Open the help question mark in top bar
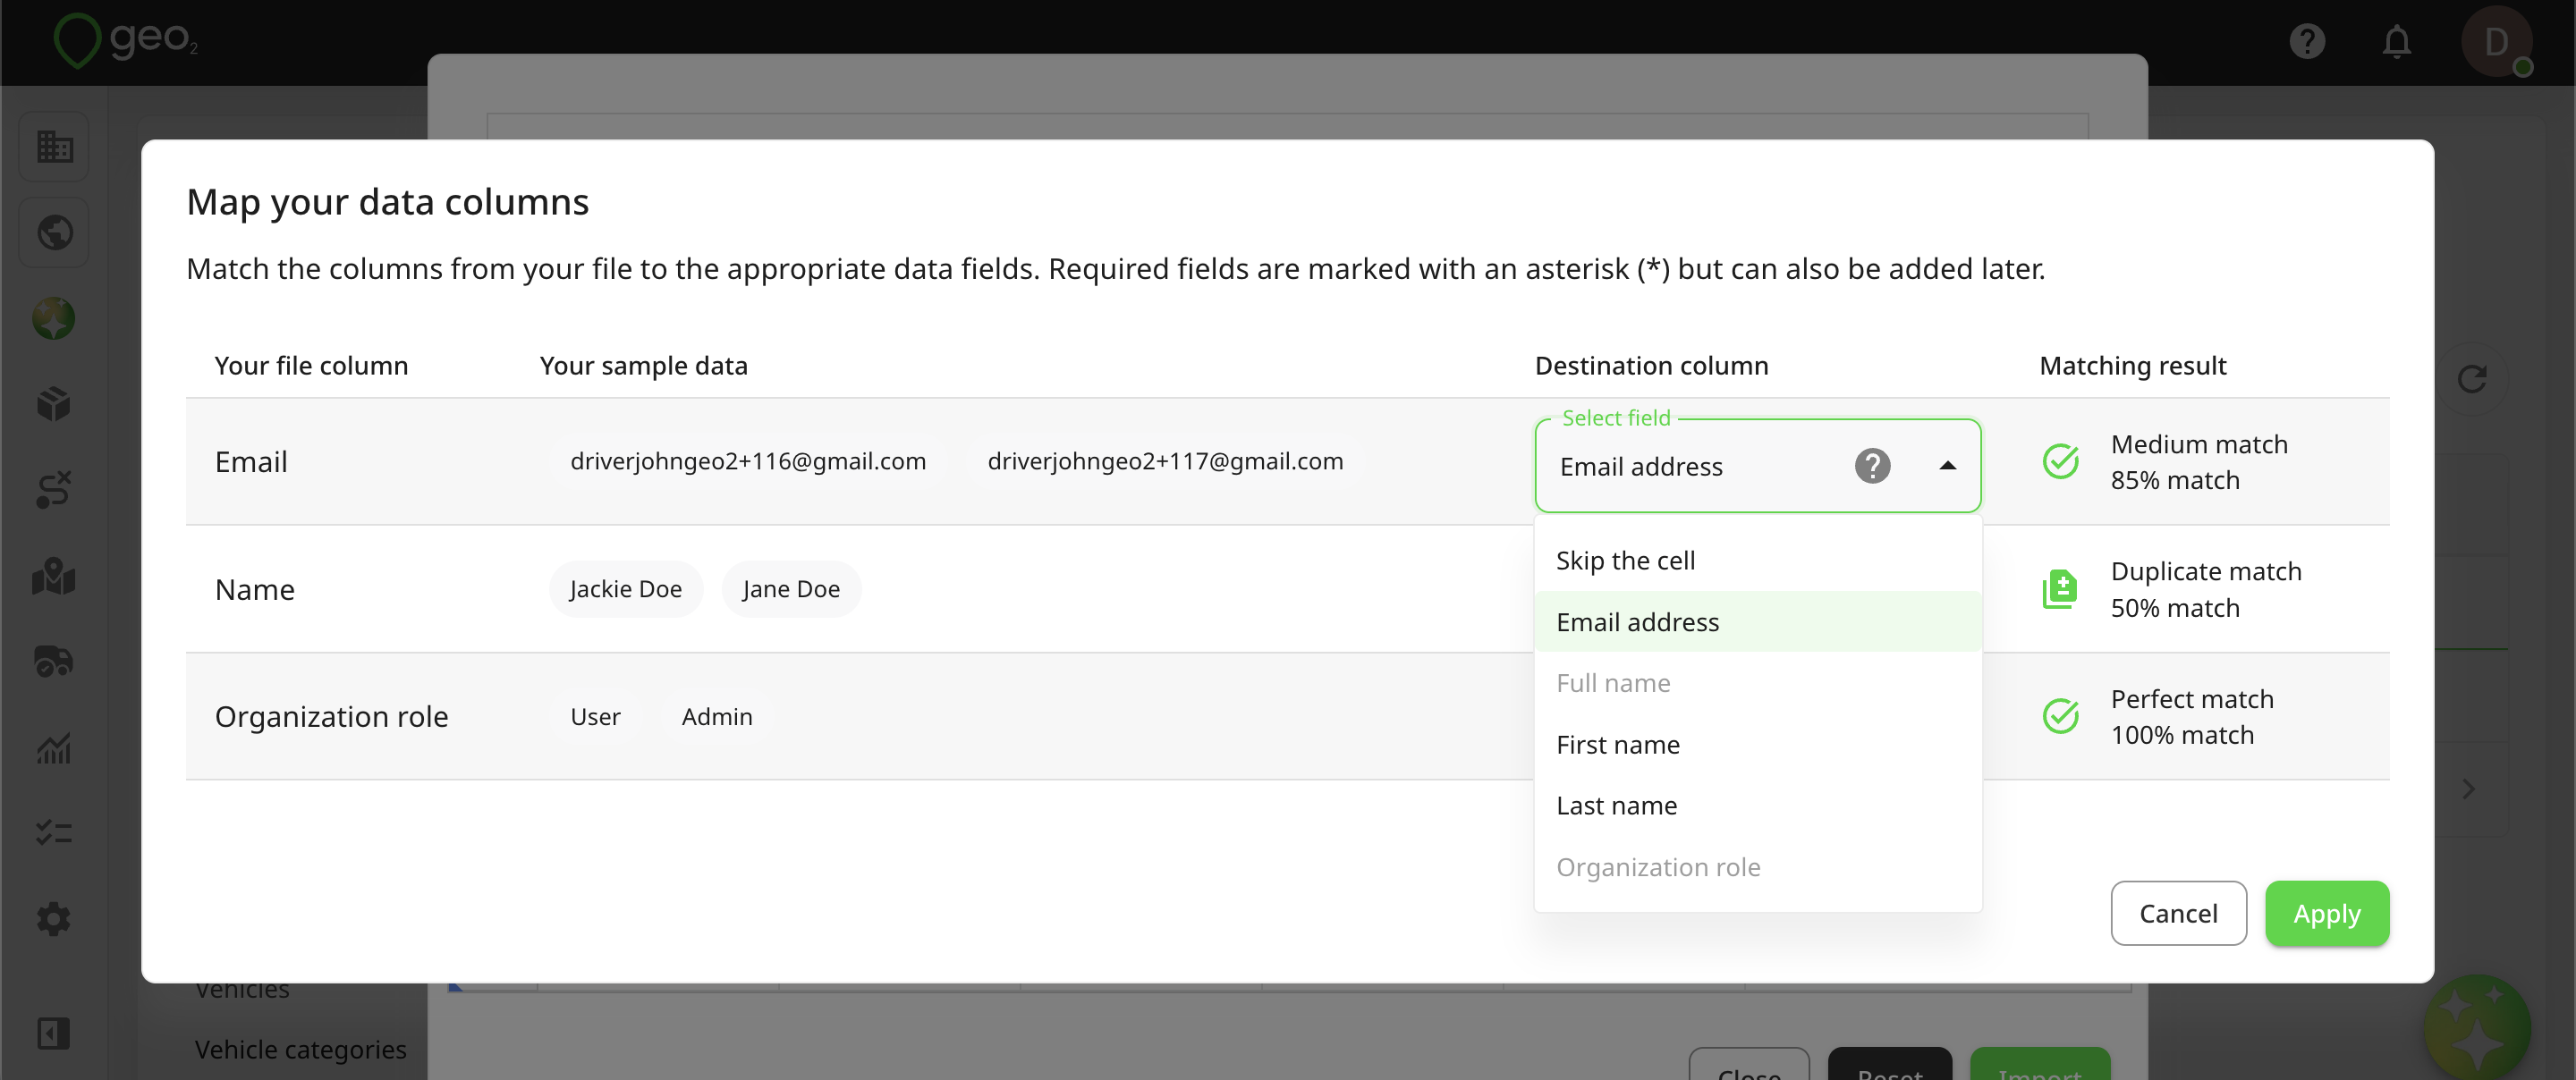This screenshot has height=1080, width=2576. pyautogui.click(x=2307, y=41)
